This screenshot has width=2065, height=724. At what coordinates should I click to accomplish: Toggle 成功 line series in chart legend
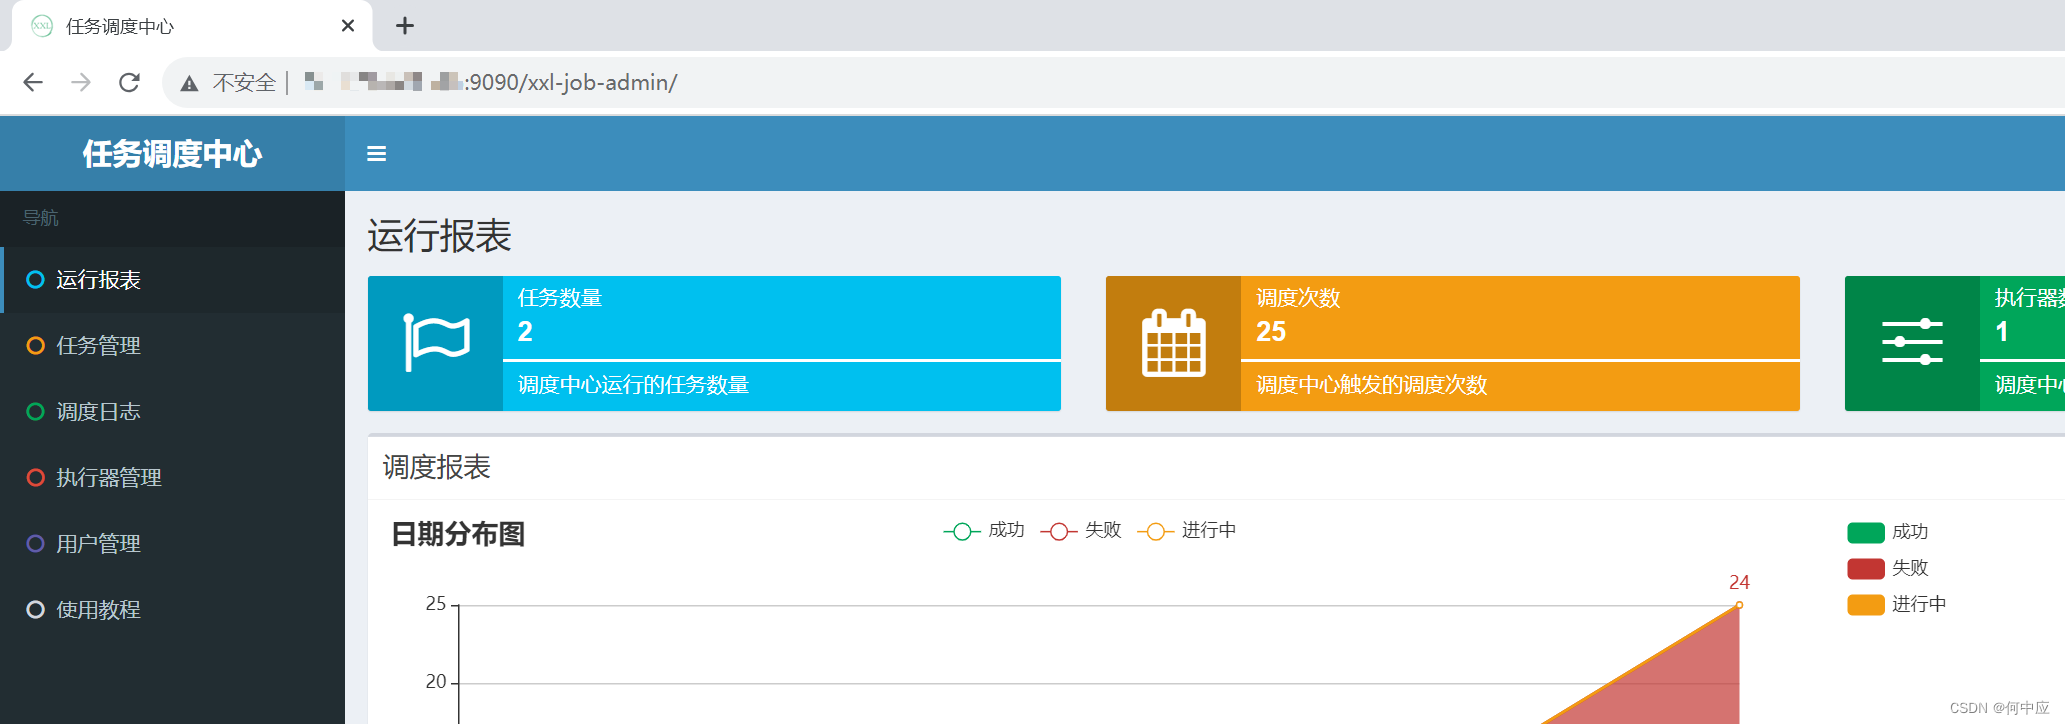[x=985, y=531]
